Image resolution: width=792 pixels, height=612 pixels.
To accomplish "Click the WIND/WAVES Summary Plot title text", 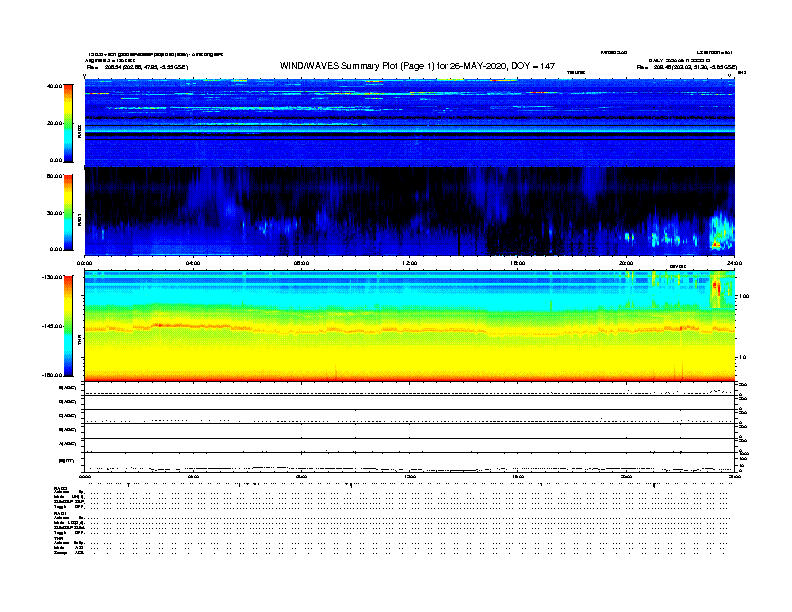I will pyautogui.click(x=417, y=66).
